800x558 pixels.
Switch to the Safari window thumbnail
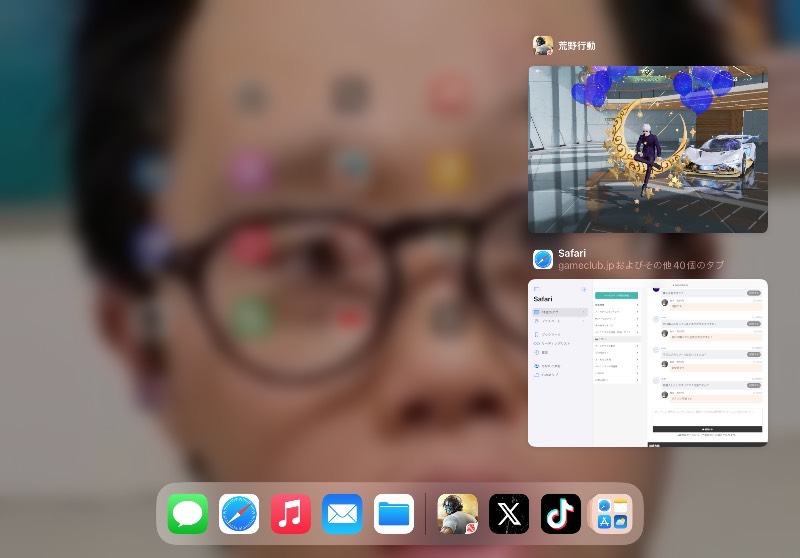pos(648,363)
